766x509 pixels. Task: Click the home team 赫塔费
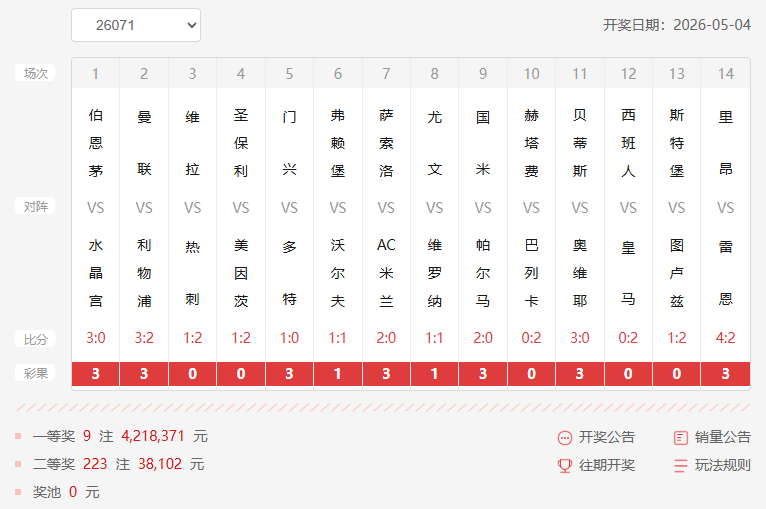click(x=532, y=143)
